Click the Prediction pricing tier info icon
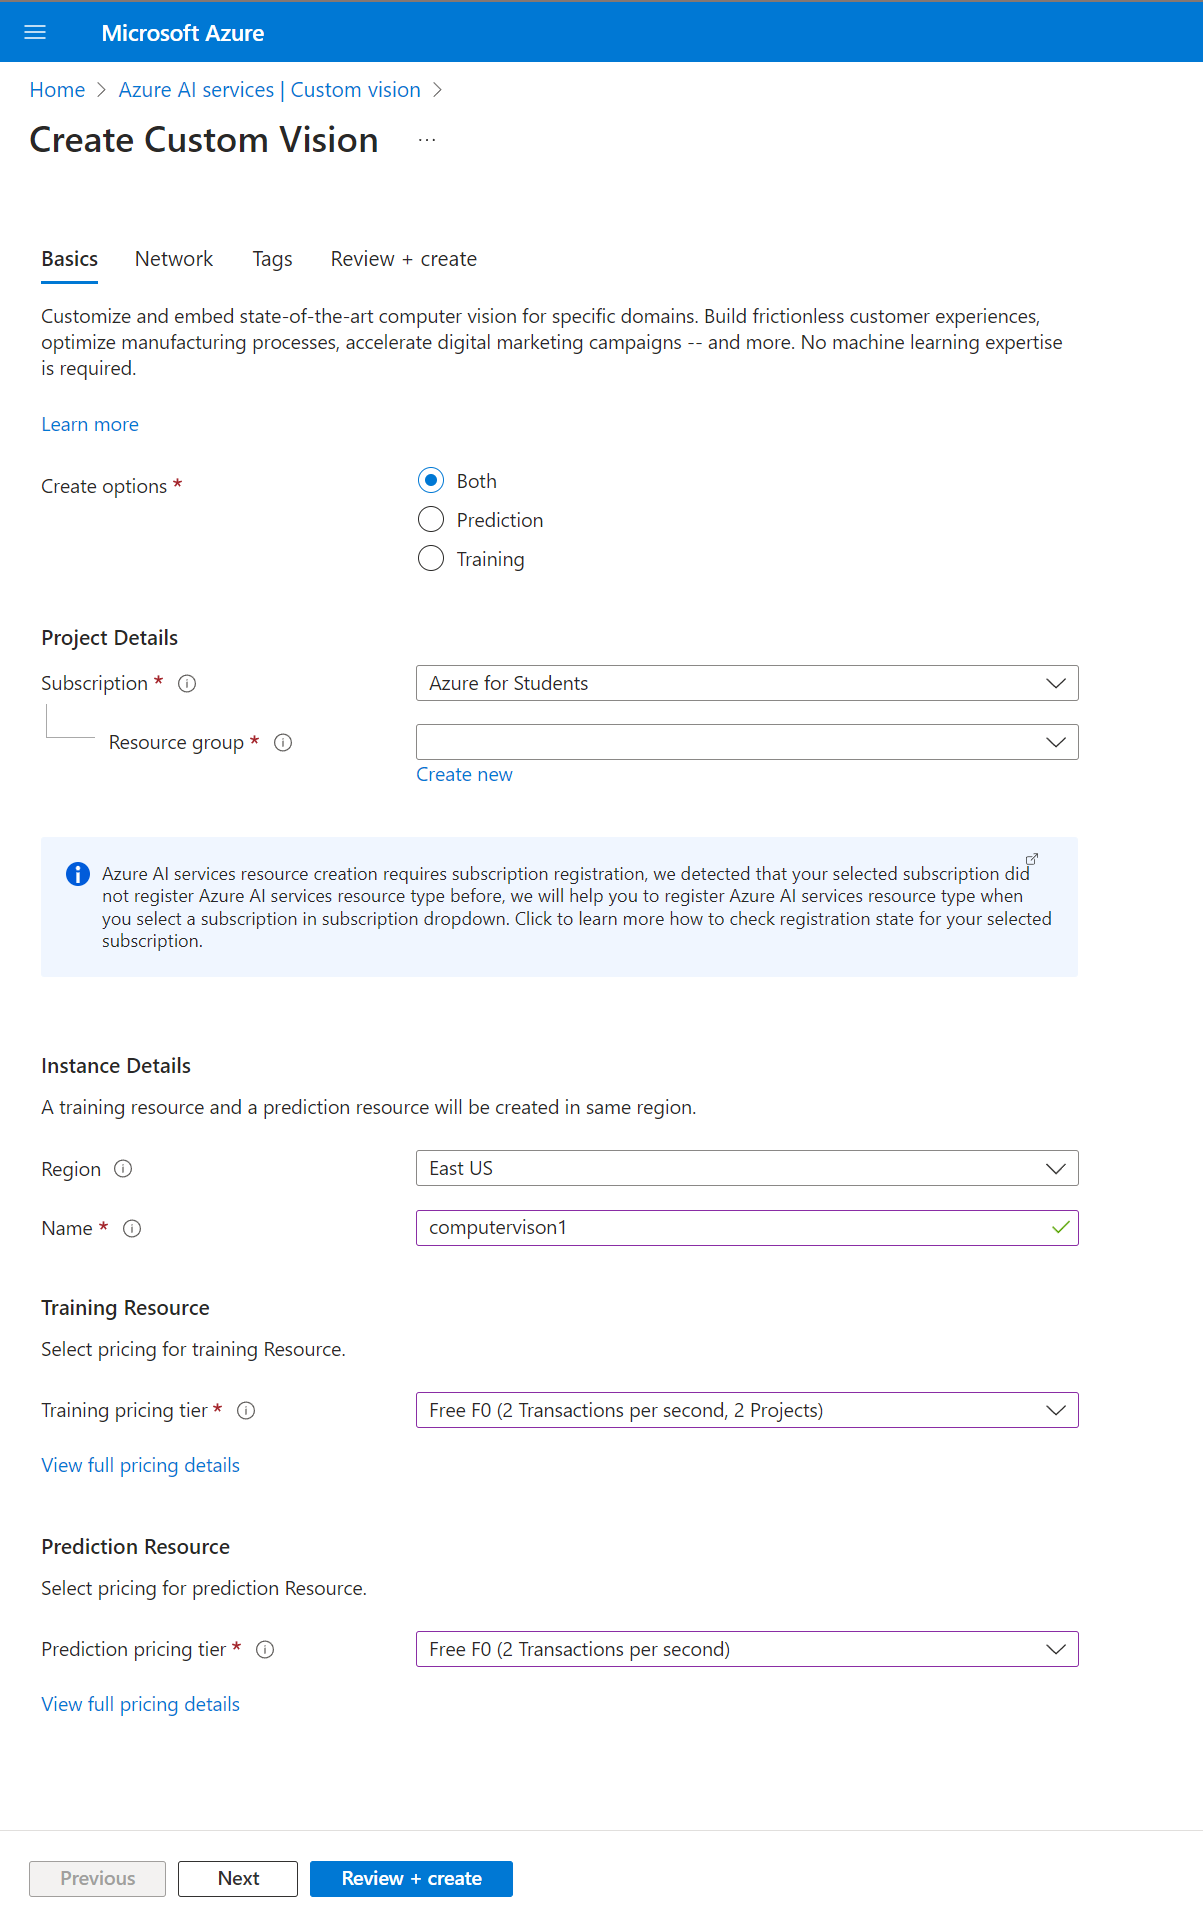This screenshot has height=1914, width=1203. click(265, 1650)
